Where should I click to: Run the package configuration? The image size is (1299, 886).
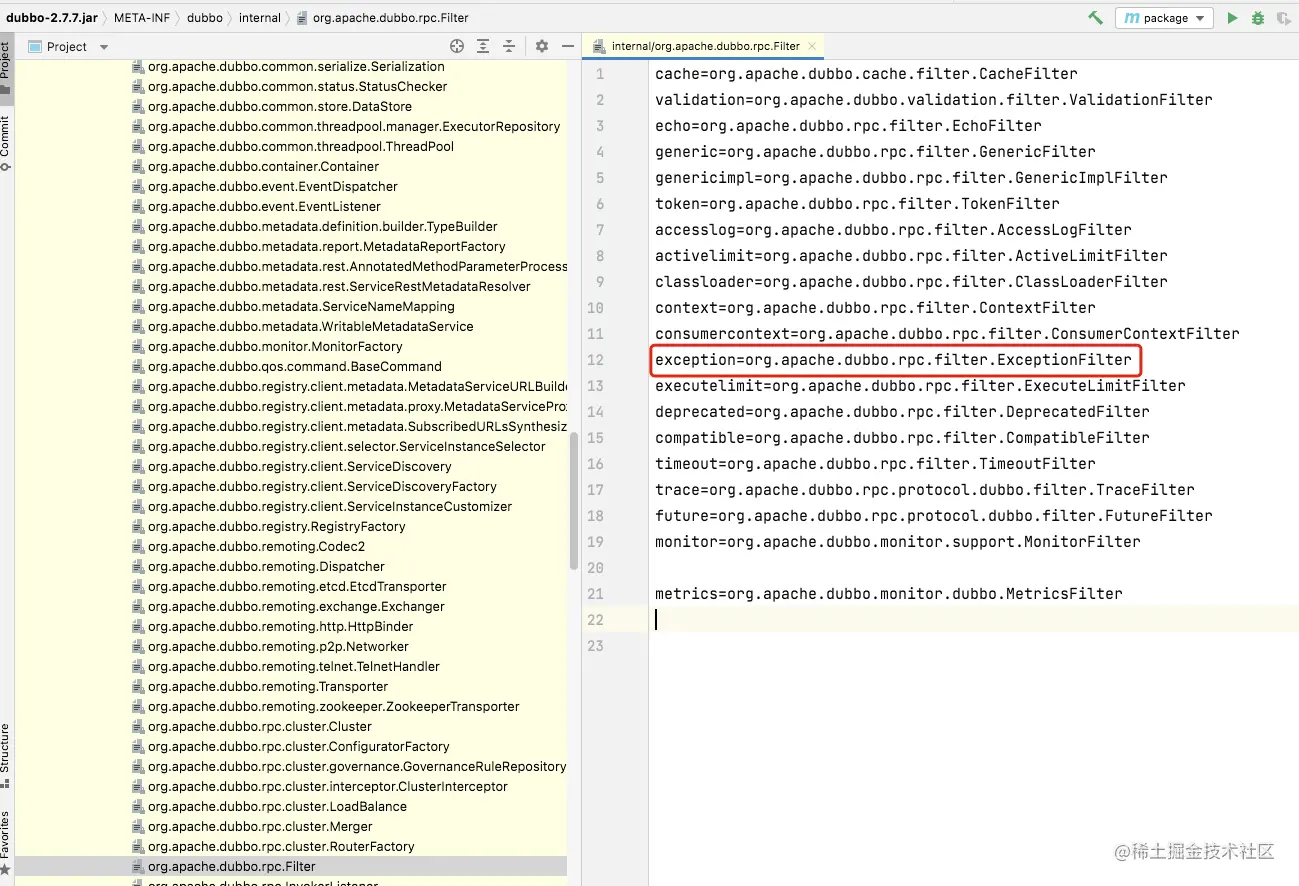pyautogui.click(x=1232, y=18)
